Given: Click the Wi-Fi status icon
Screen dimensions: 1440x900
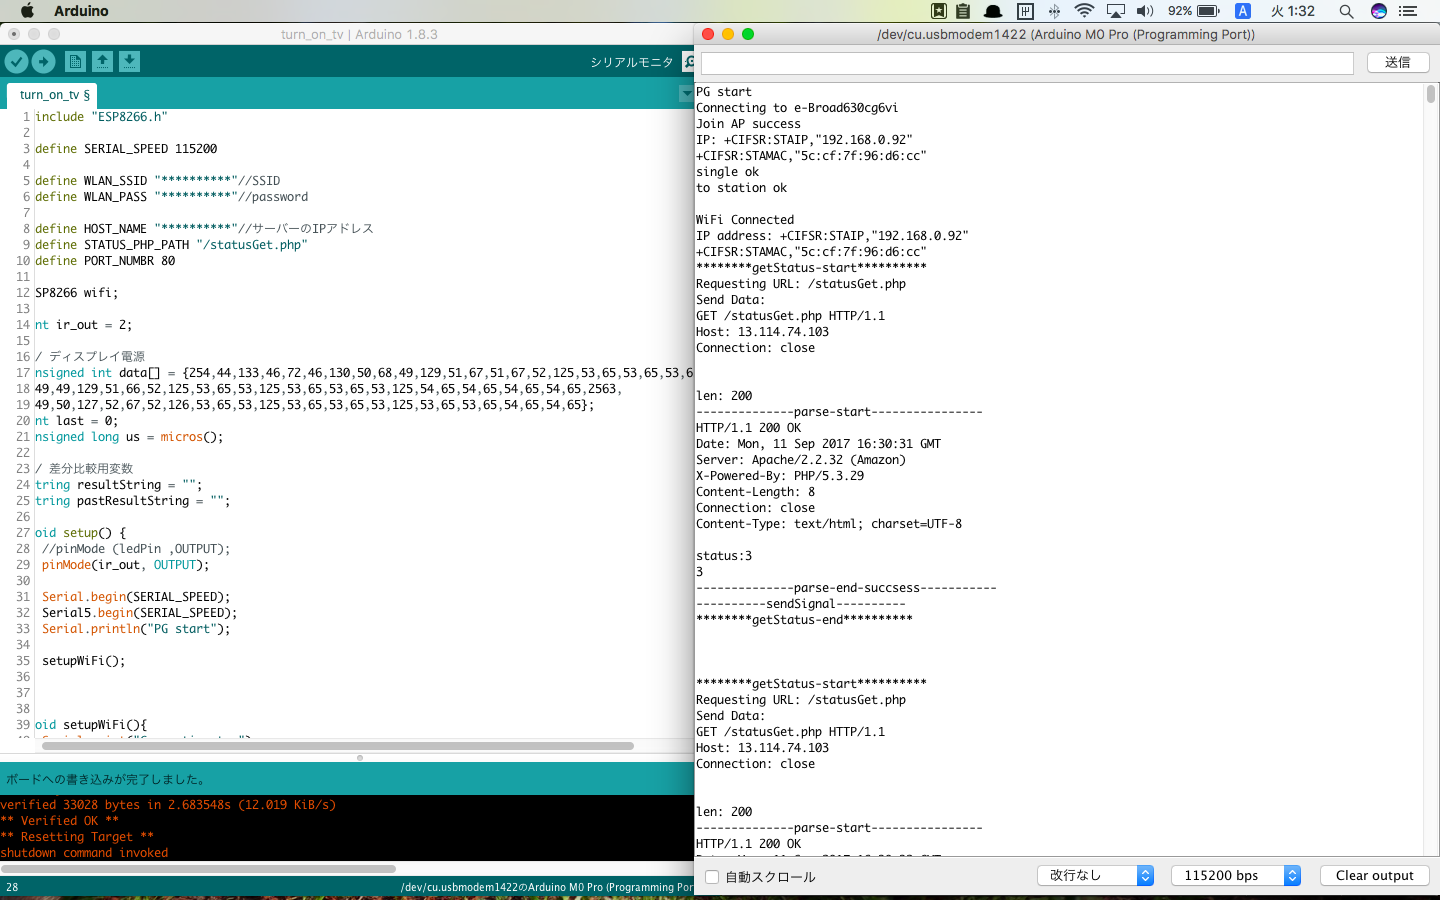Looking at the screenshot, I should tap(1084, 11).
